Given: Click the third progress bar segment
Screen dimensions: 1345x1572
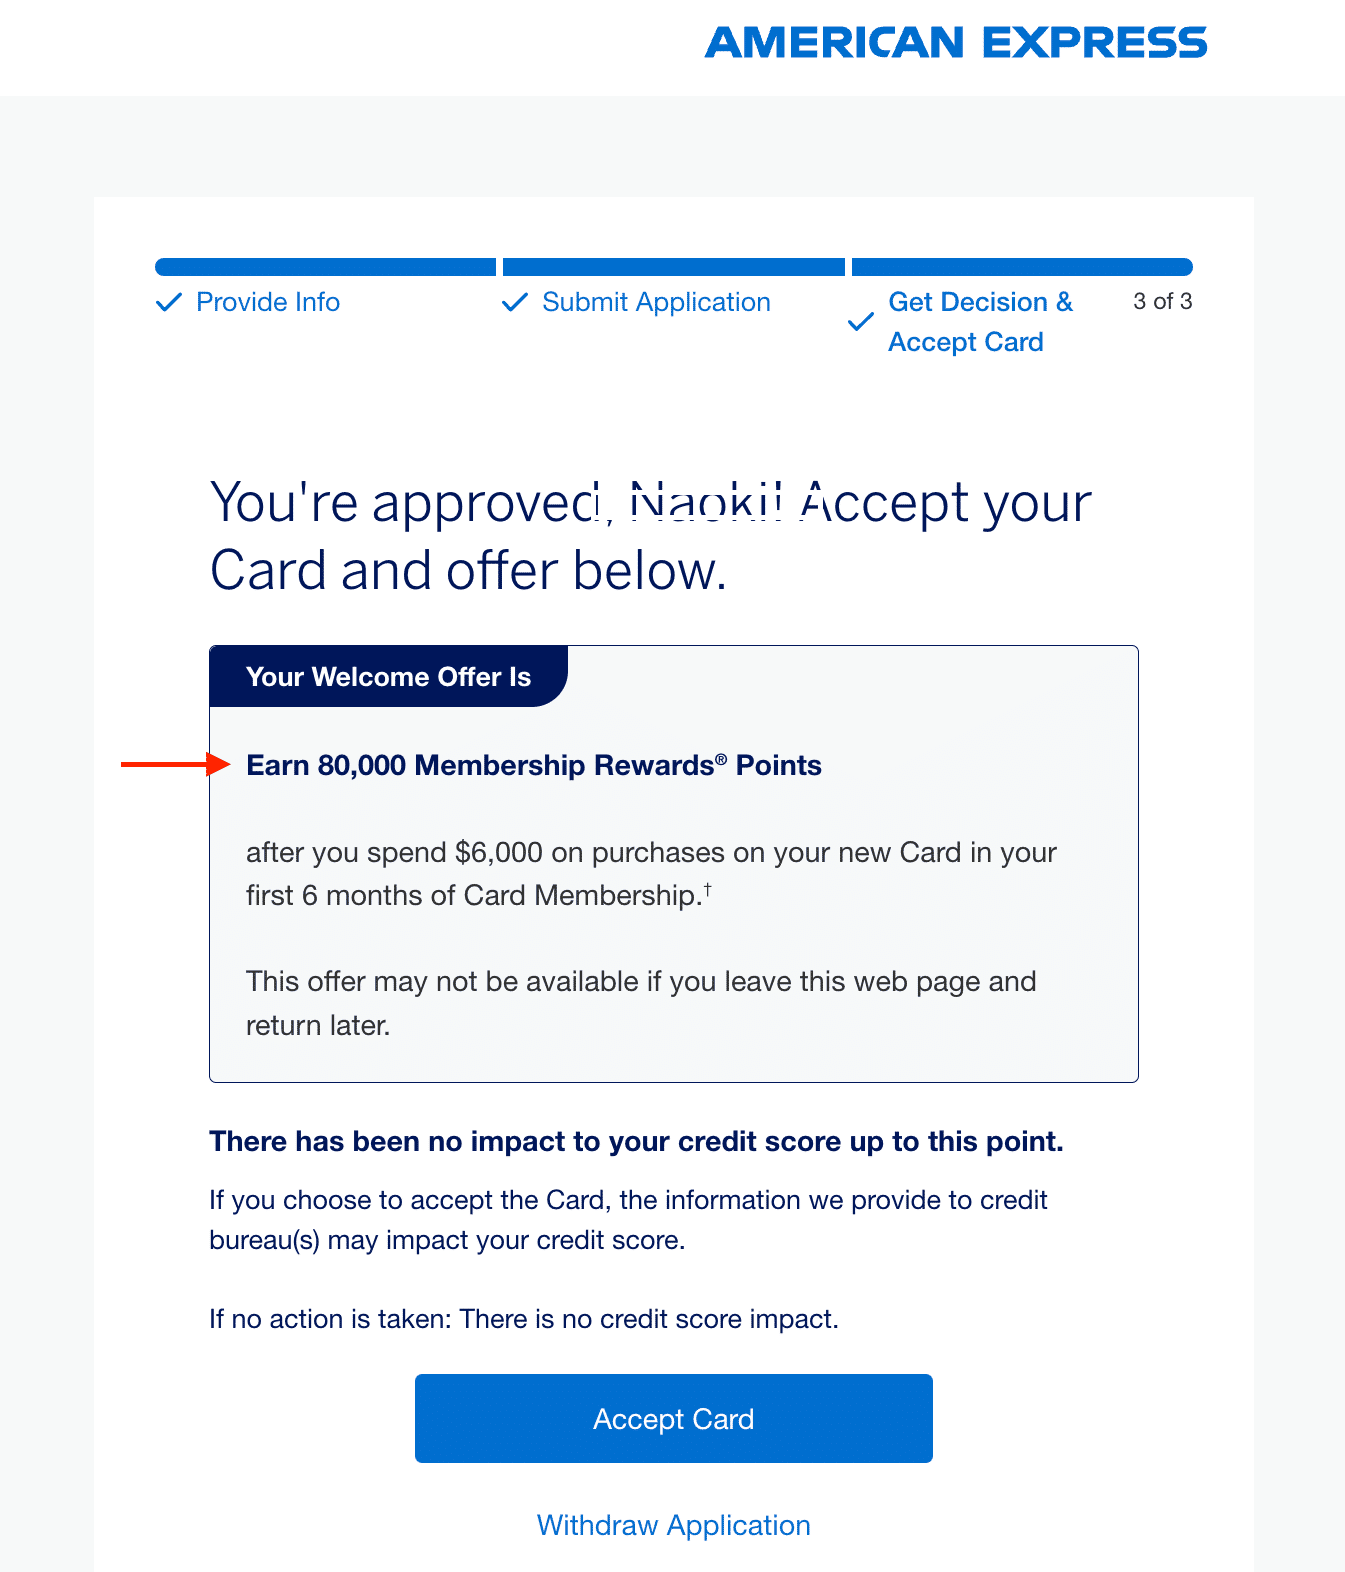Looking at the screenshot, I should (1021, 267).
